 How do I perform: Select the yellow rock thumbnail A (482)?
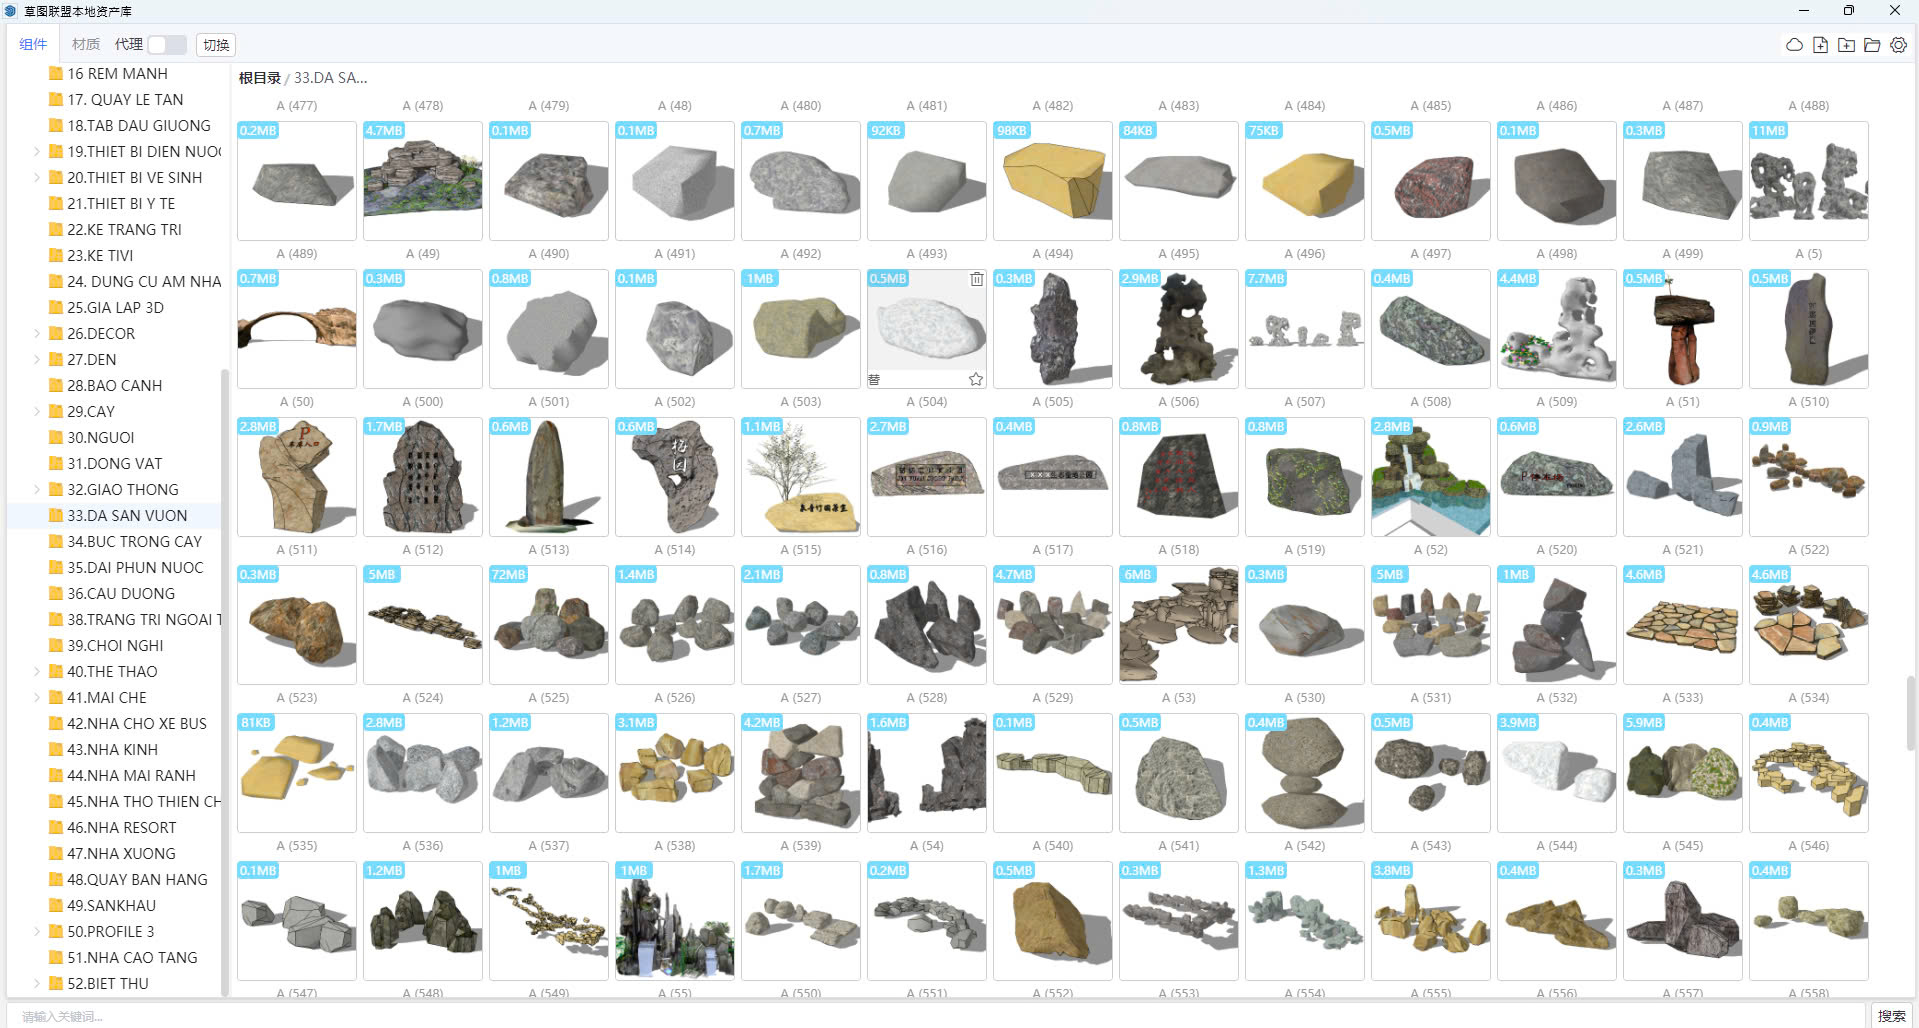pyautogui.click(x=1052, y=181)
